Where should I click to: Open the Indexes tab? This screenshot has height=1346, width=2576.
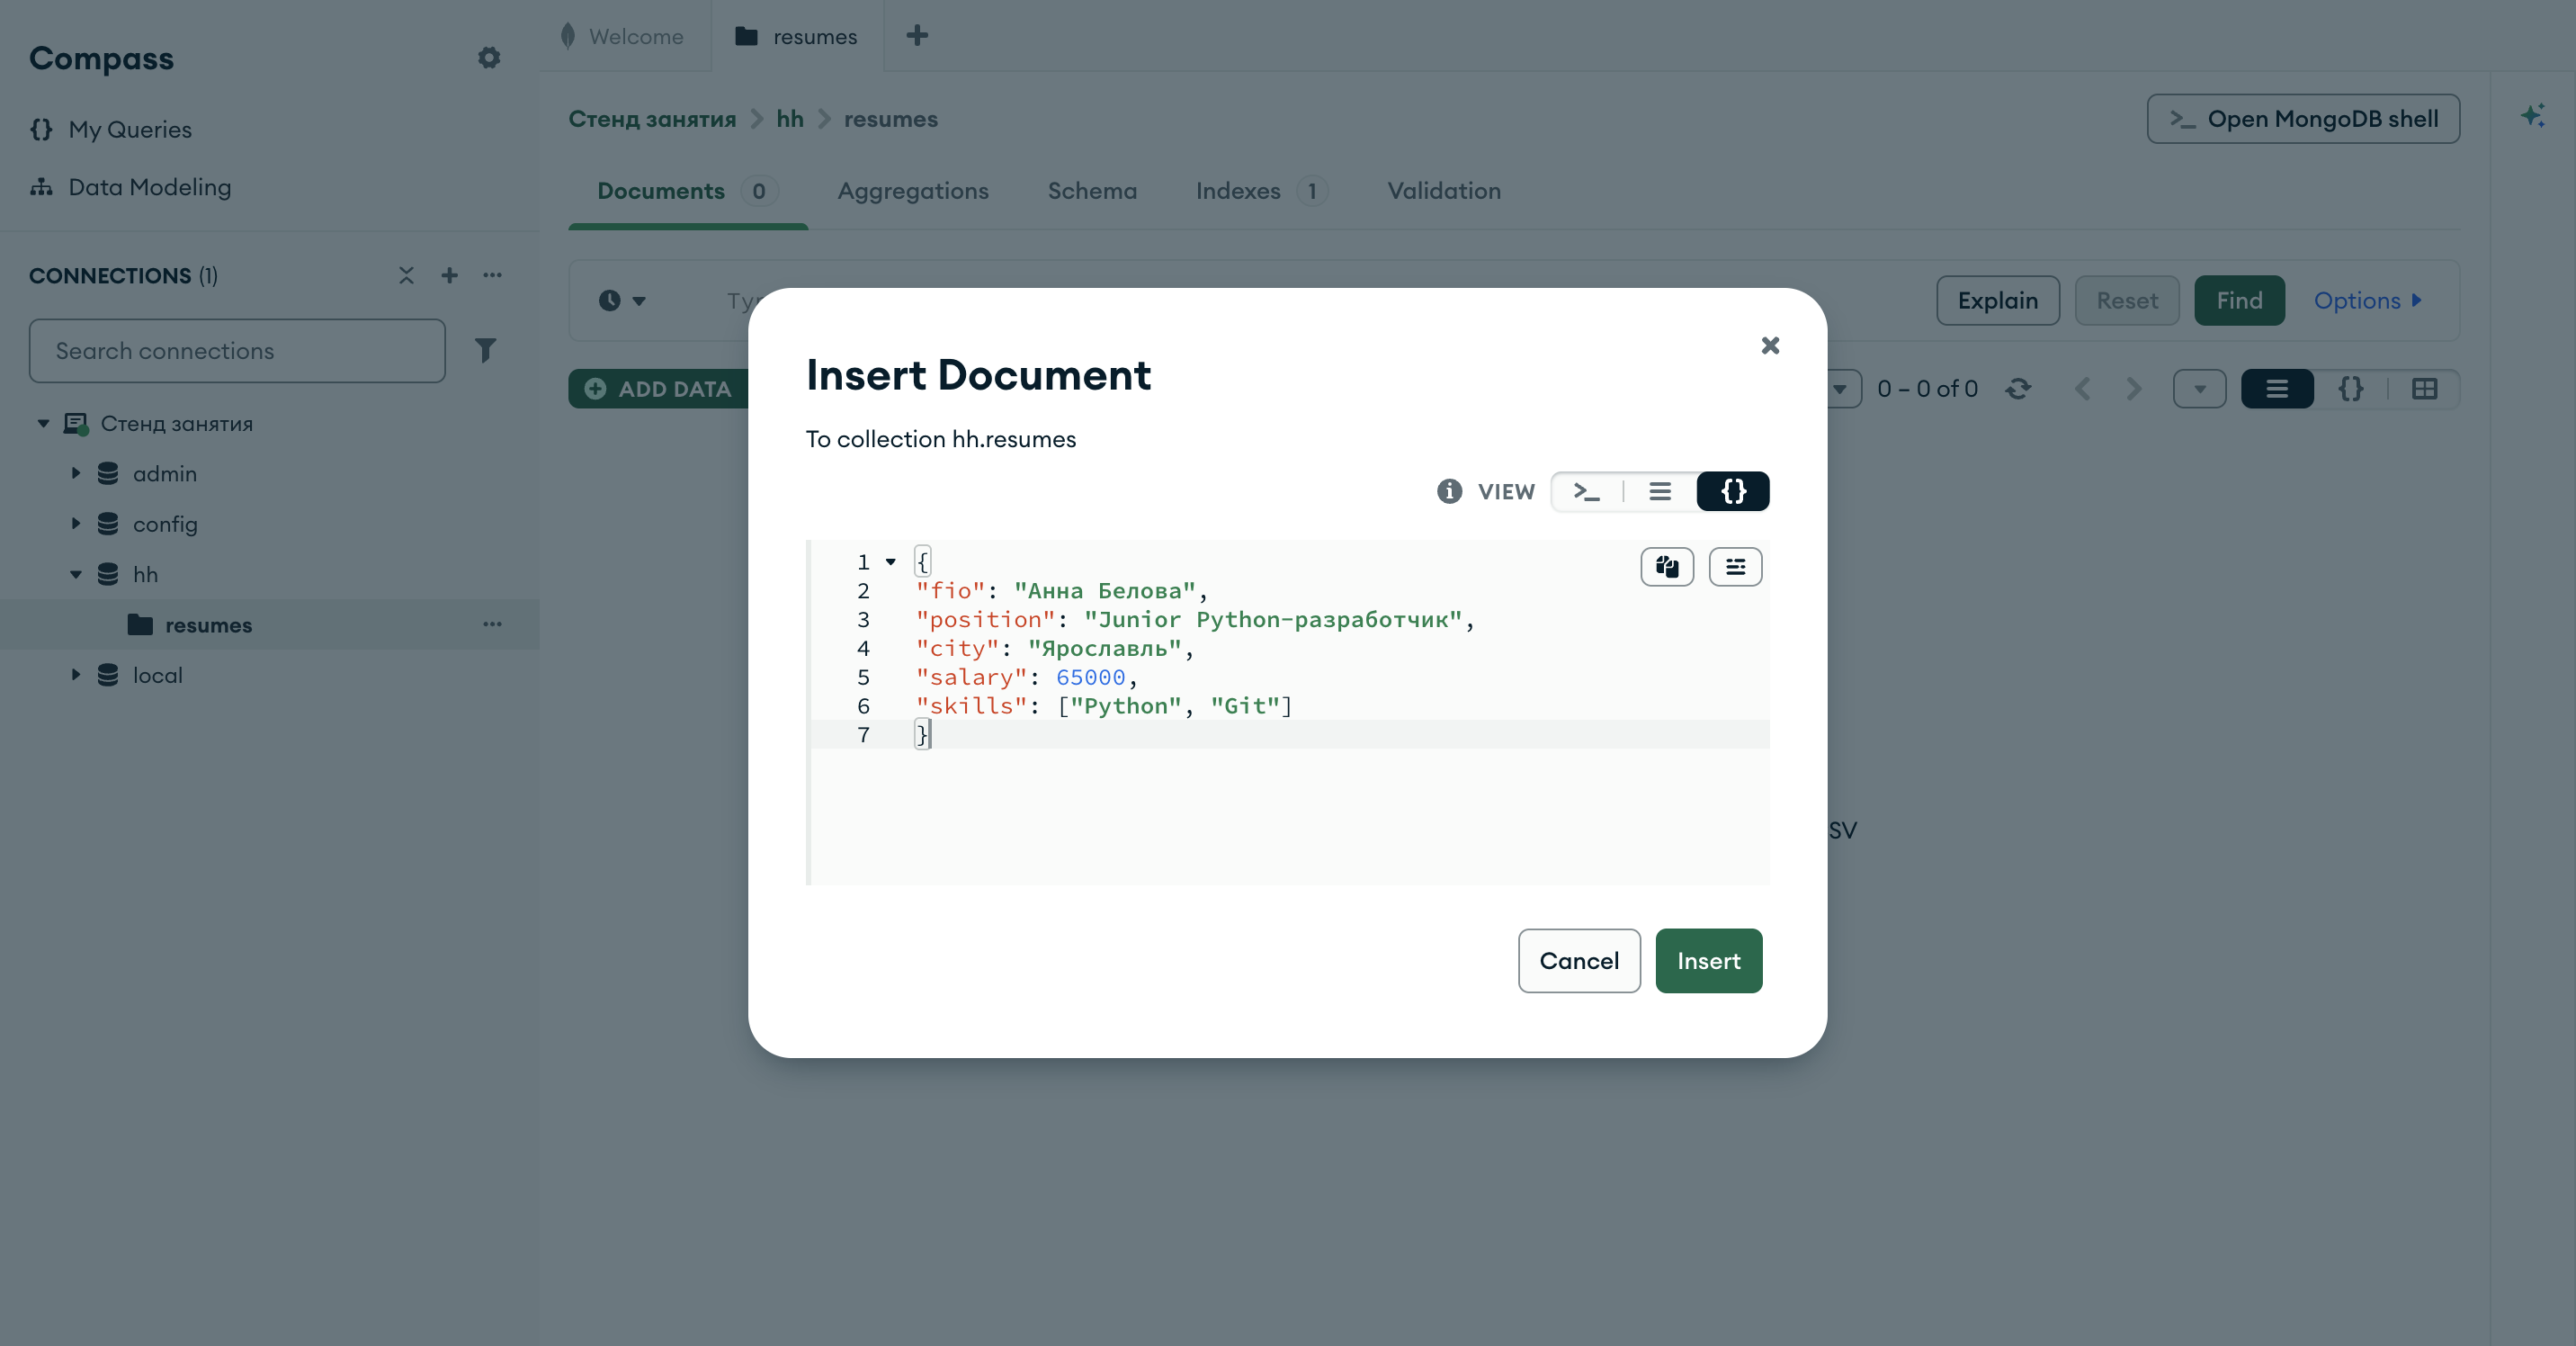1261,191
